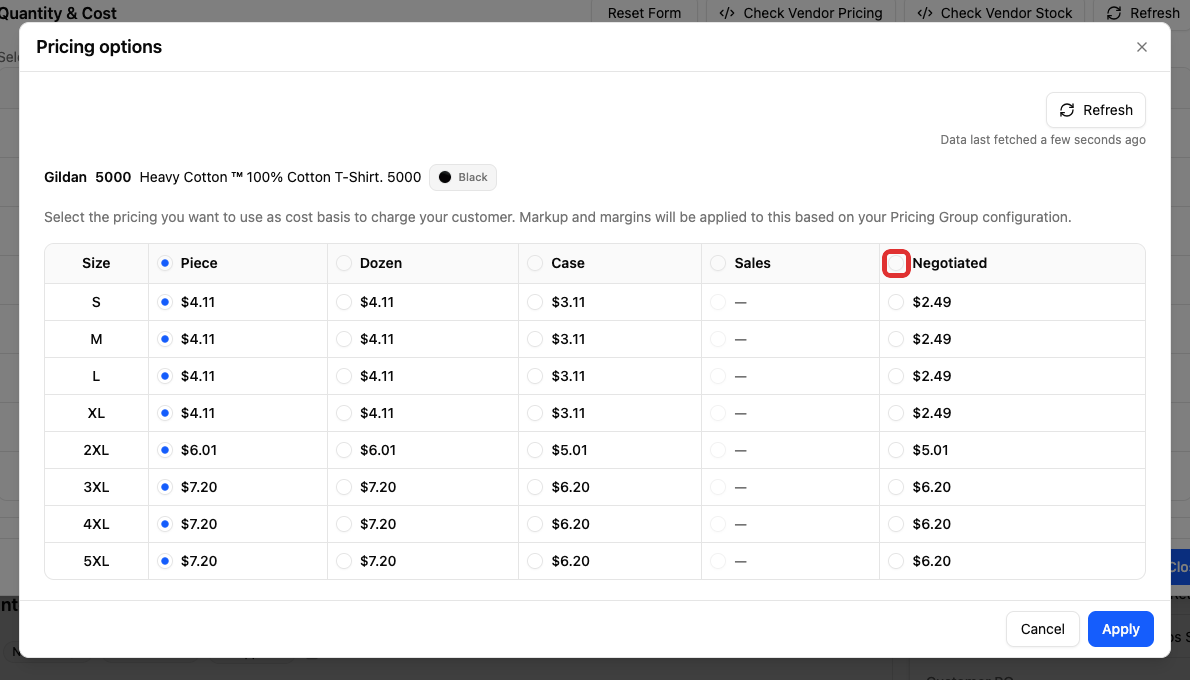This screenshot has width=1190, height=680.
Task: Choose Dozen $6.01 for size 2XL
Action: pos(344,450)
